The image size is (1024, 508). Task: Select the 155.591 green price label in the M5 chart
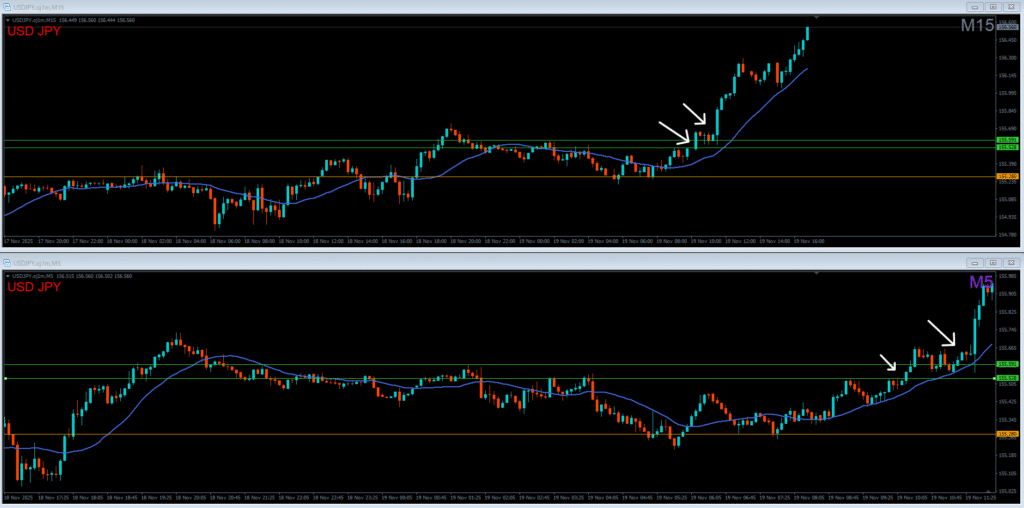click(1008, 364)
